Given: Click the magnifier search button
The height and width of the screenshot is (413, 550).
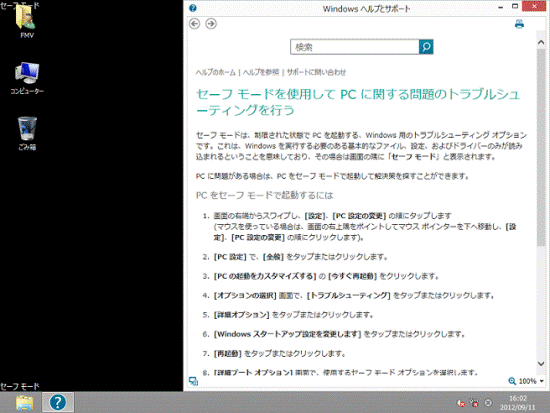Looking at the screenshot, I should 426,47.
